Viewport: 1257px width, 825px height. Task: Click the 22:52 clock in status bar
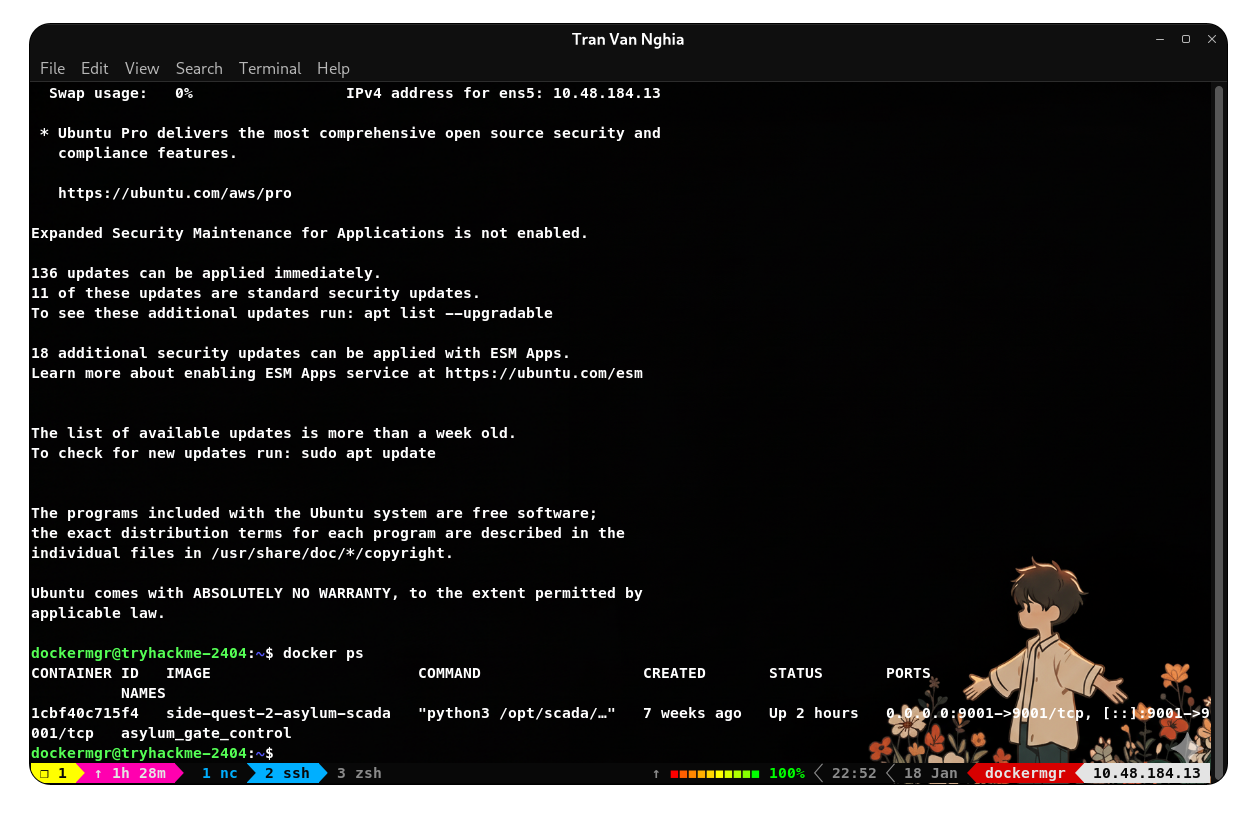[853, 773]
